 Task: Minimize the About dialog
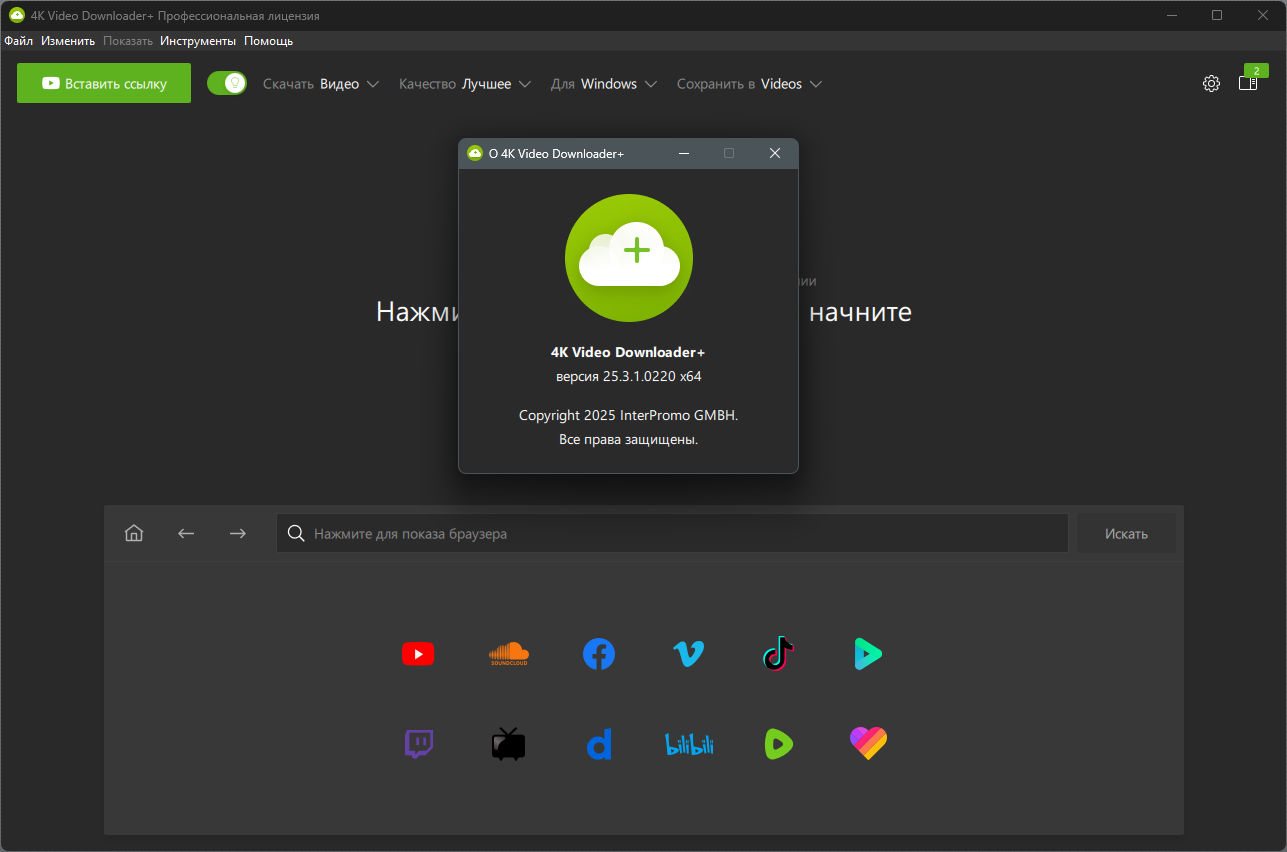tap(684, 153)
